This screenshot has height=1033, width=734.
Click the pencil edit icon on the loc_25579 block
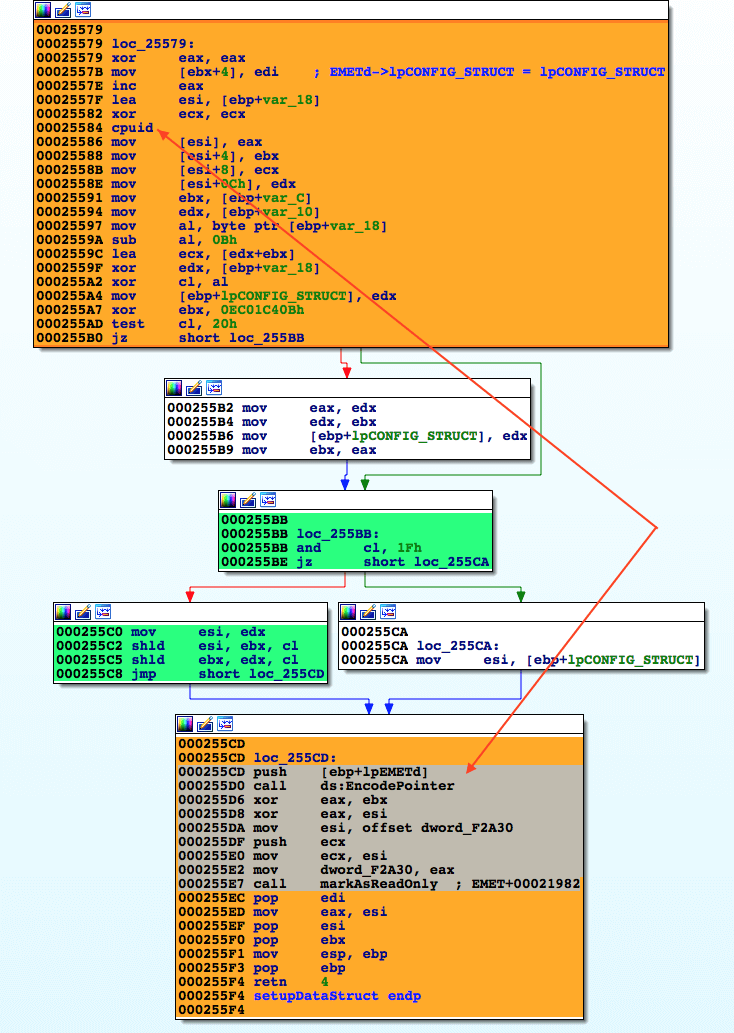pos(63,10)
